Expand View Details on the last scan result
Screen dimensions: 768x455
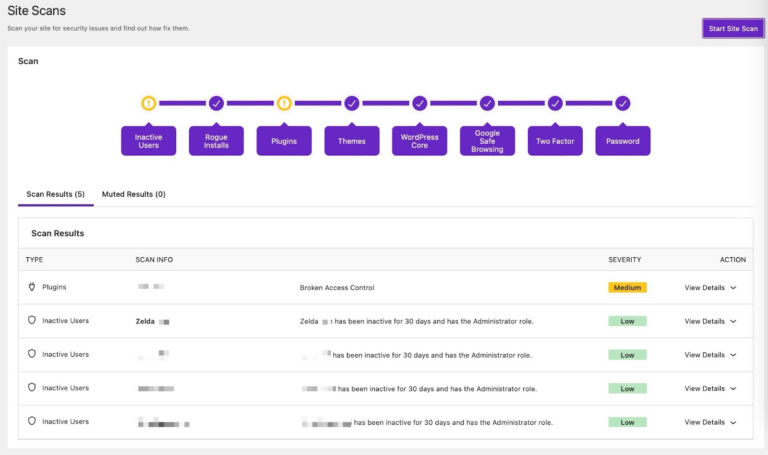[710, 422]
